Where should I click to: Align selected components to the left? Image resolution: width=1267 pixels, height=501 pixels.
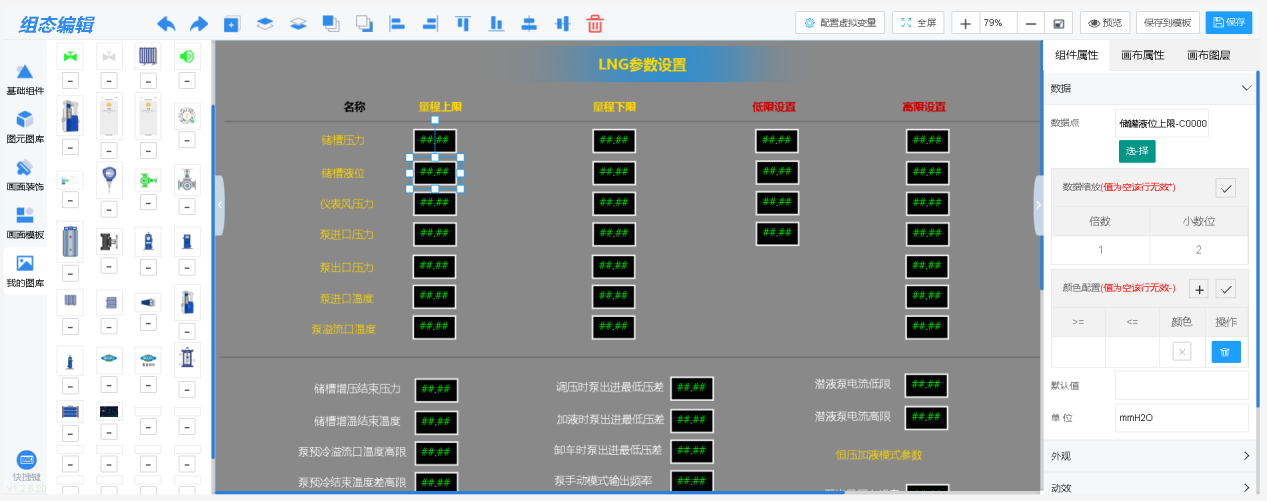coord(396,23)
